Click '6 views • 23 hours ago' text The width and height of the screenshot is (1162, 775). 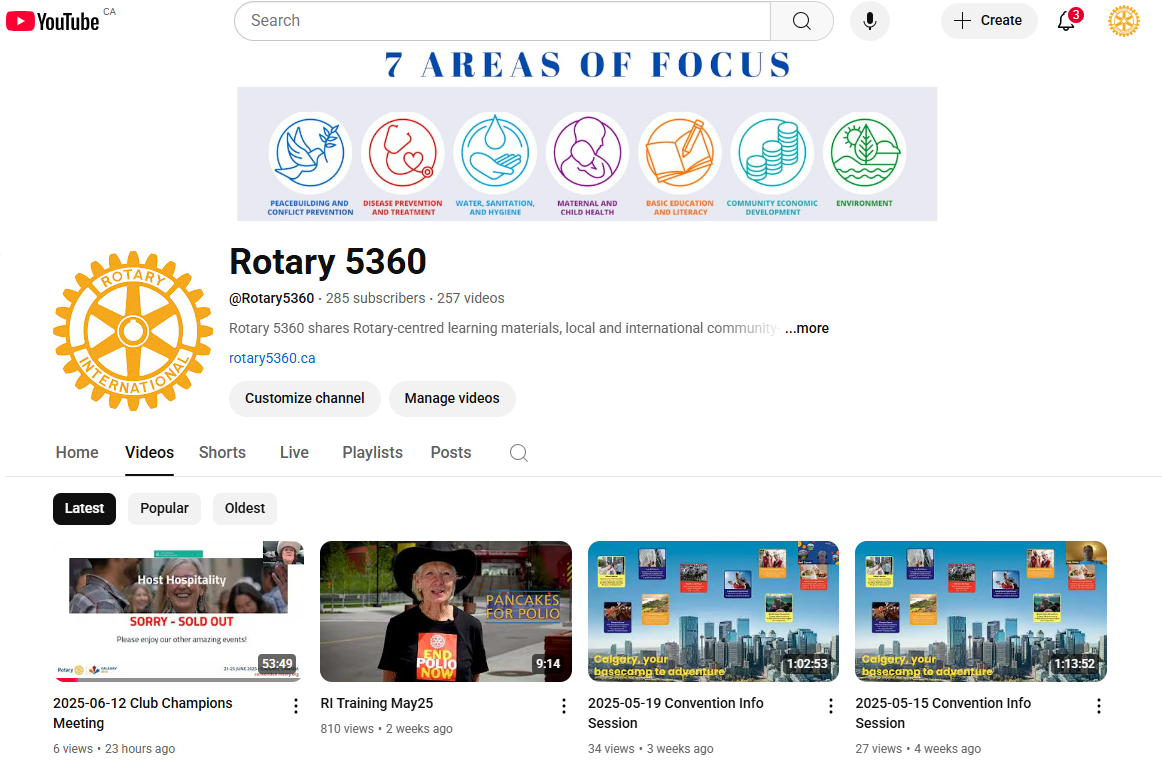pyautogui.click(x=114, y=749)
